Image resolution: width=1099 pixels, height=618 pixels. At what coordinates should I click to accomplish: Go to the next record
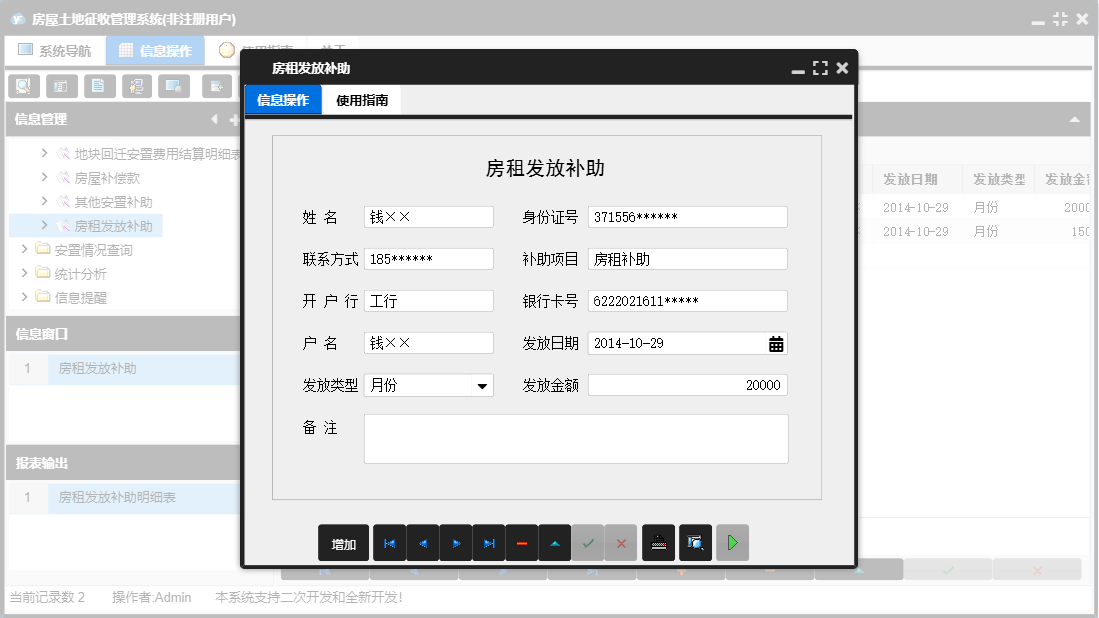(x=456, y=542)
